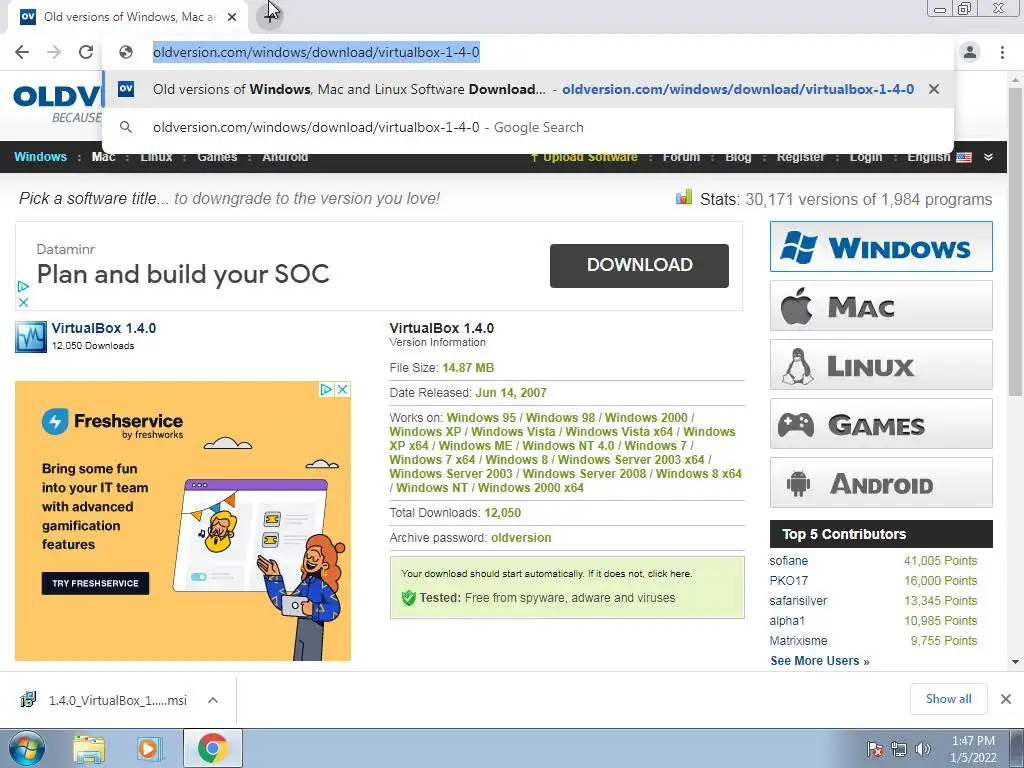Close the Freshservice ad with its X

[342, 390]
